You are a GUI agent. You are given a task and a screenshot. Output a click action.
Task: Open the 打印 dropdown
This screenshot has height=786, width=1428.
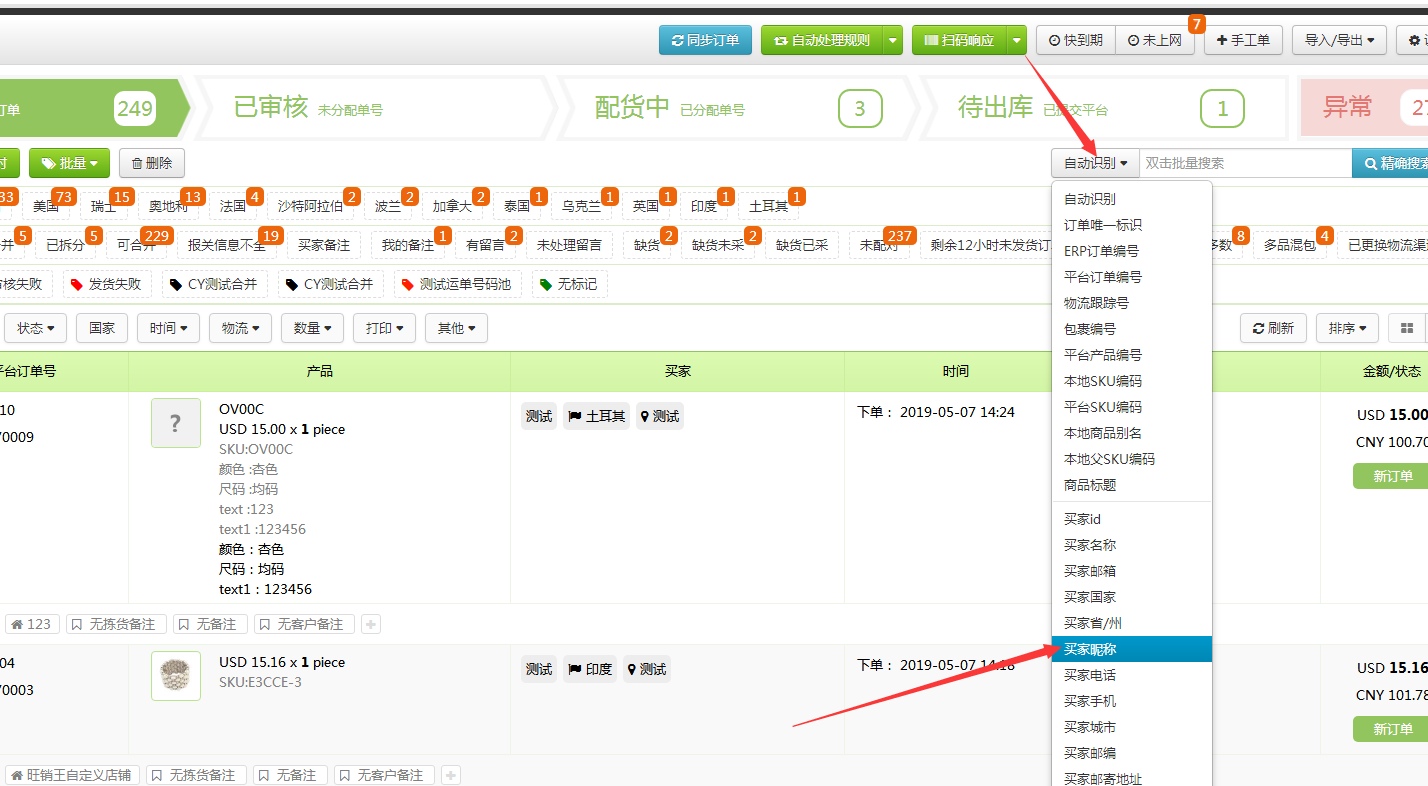(385, 328)
